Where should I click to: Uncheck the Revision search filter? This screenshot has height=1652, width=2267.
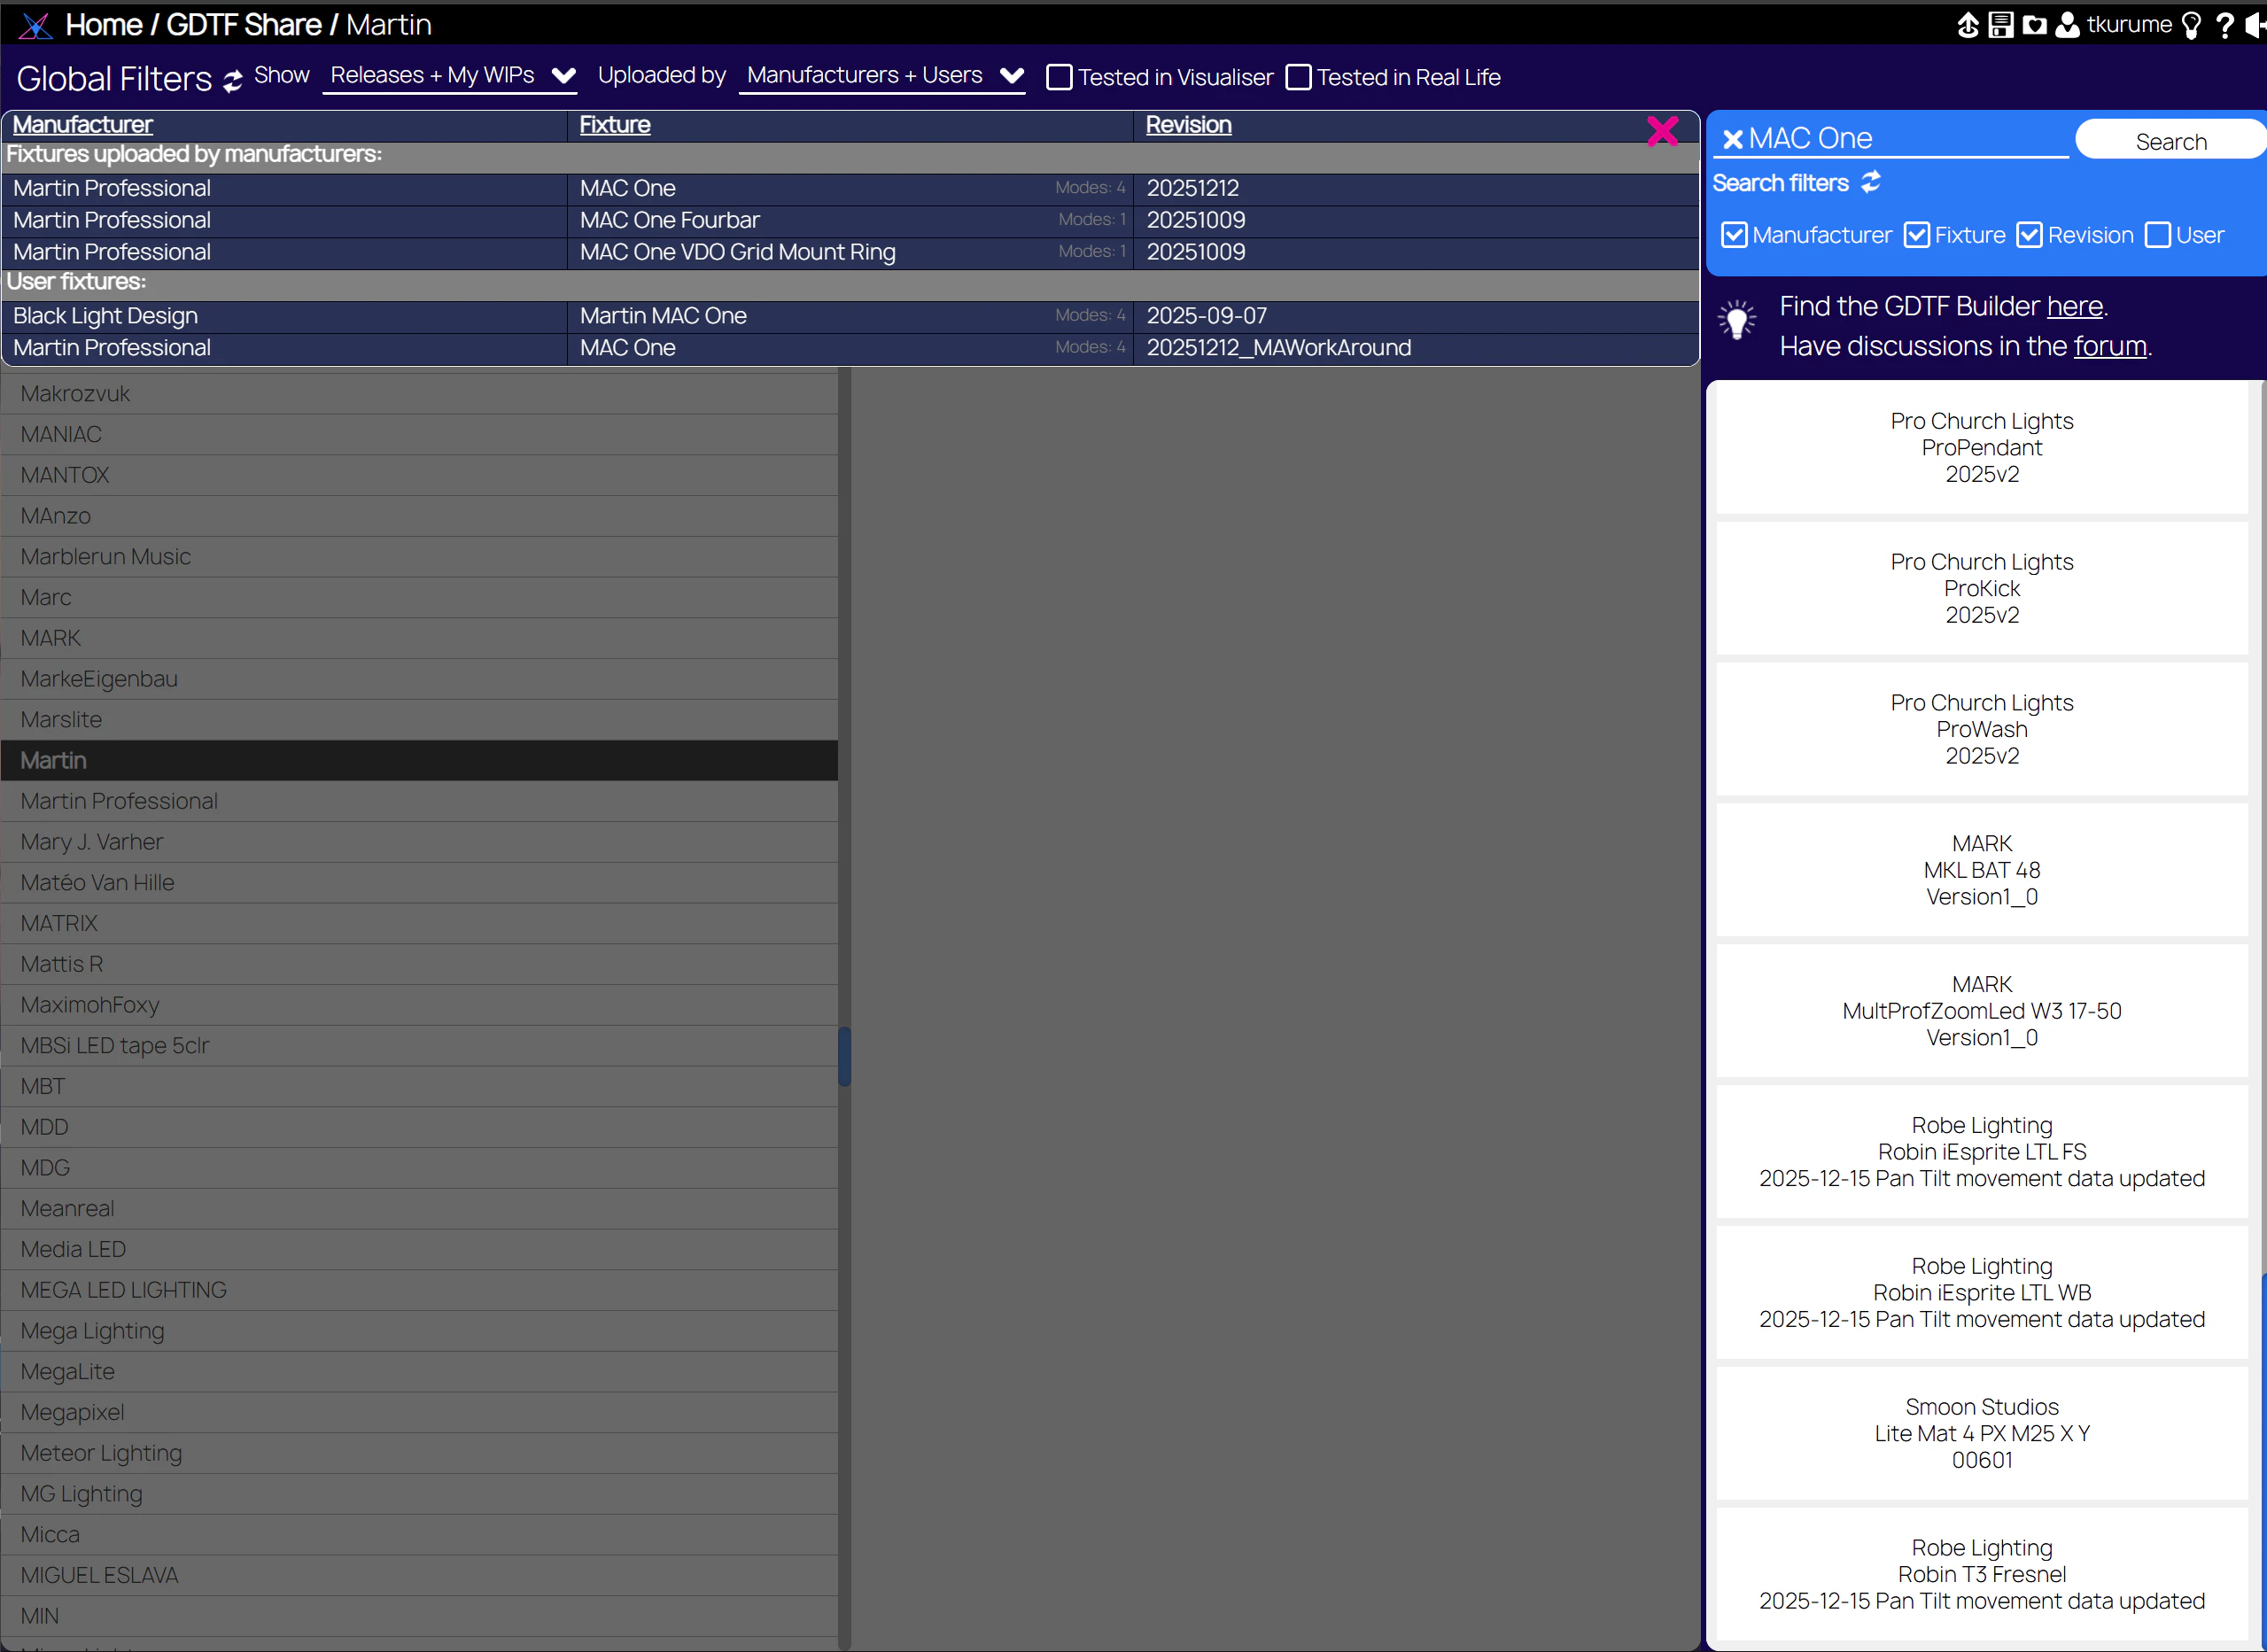(2029, 235)
